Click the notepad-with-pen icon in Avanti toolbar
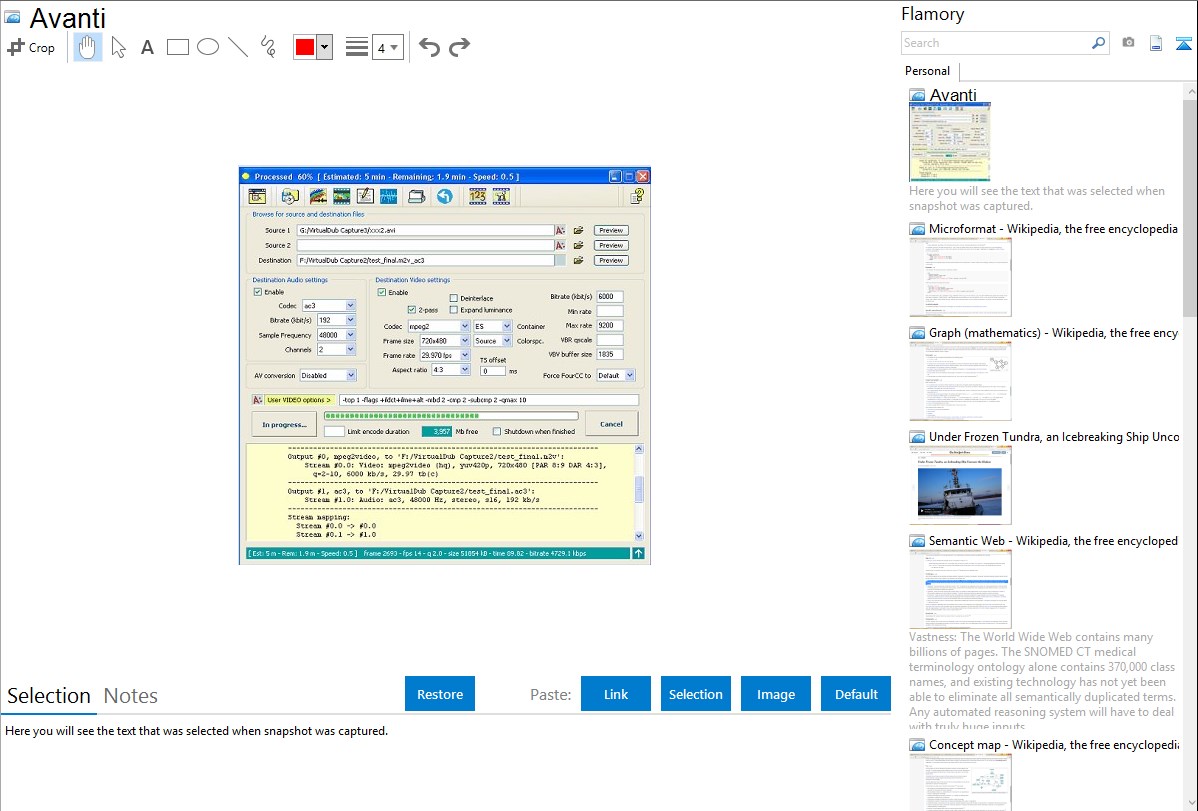Viewport: 1198px width, 811px height. tap(364, 196)
